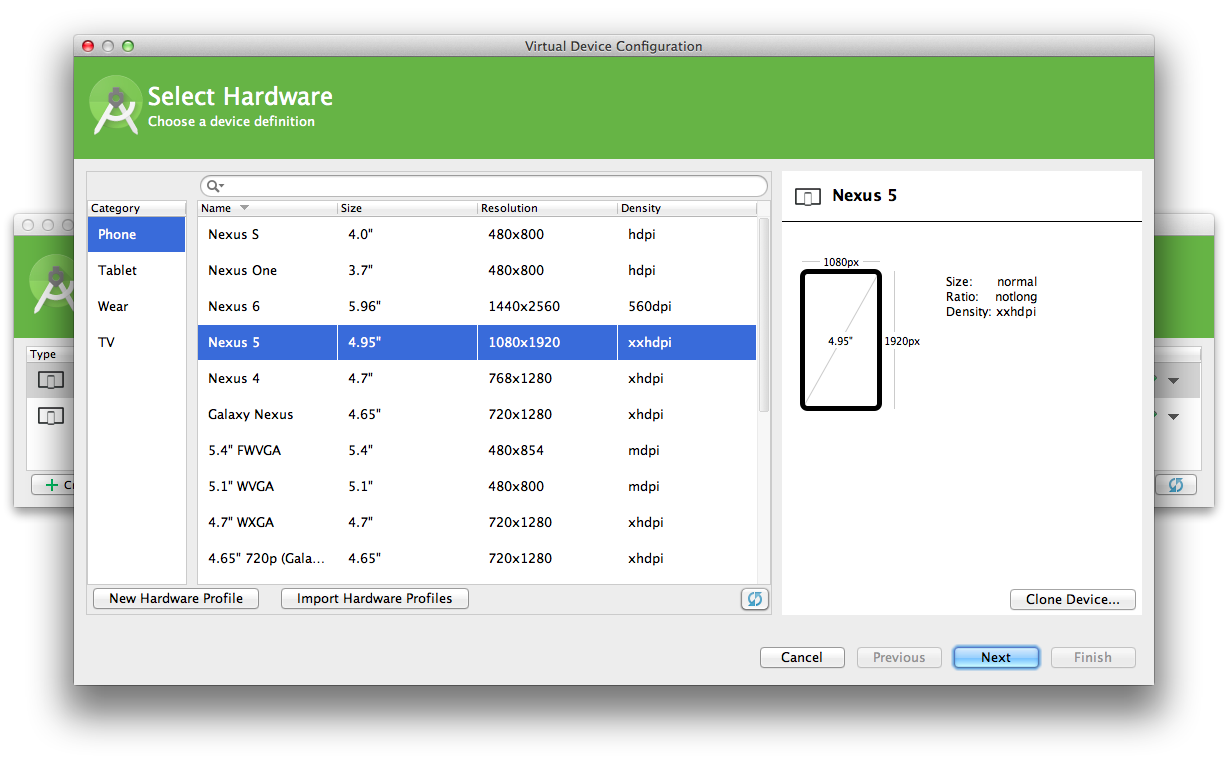The image size is (1228, 764).
Task: Focus the device search field
Action: coord(490,187)
